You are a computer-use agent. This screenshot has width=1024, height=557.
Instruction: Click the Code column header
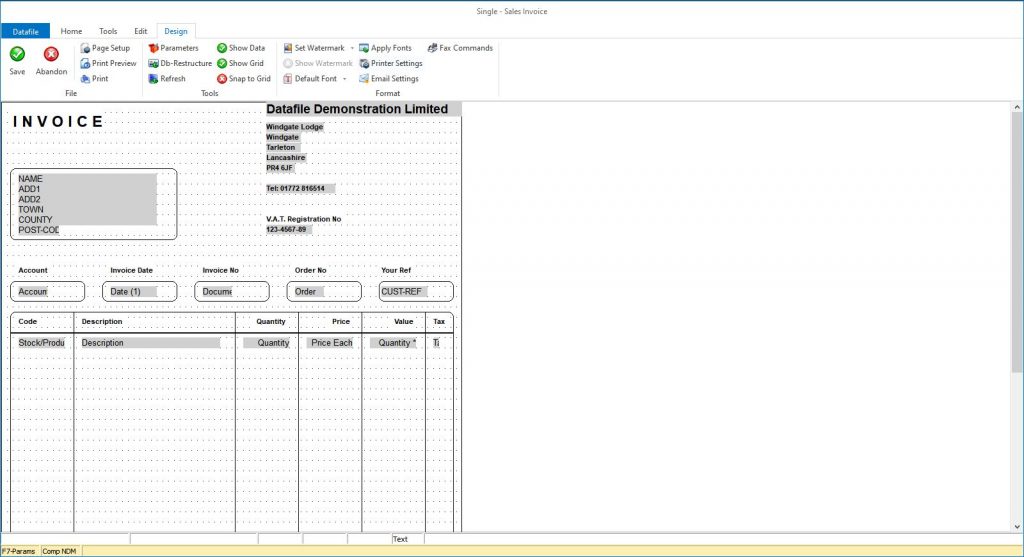pos(27,321)
